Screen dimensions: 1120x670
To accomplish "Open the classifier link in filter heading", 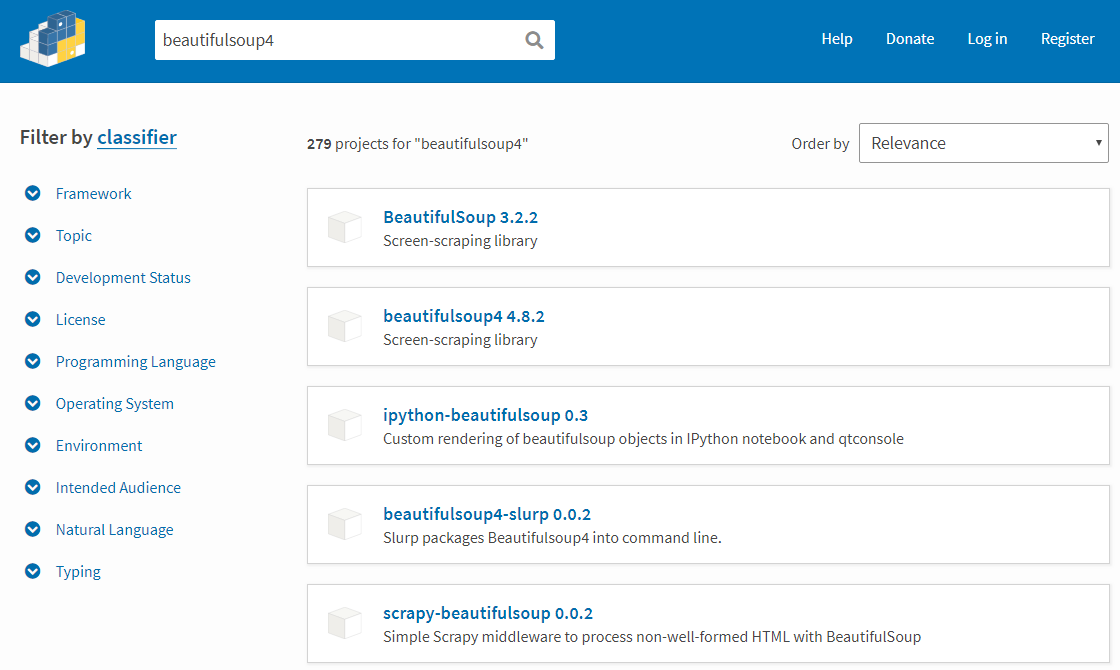I will point(137,138).
